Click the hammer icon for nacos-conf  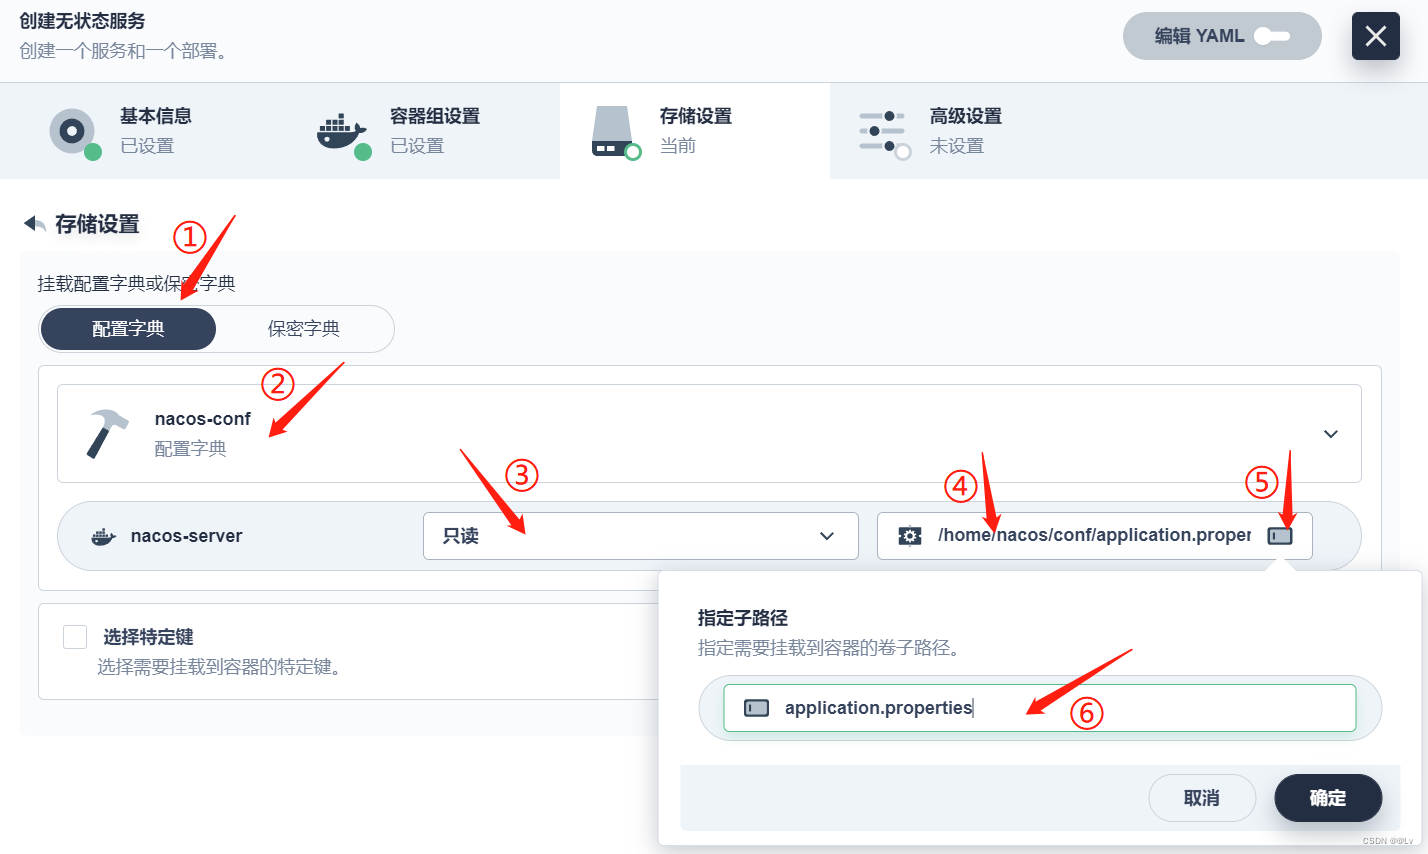point(107,434)
